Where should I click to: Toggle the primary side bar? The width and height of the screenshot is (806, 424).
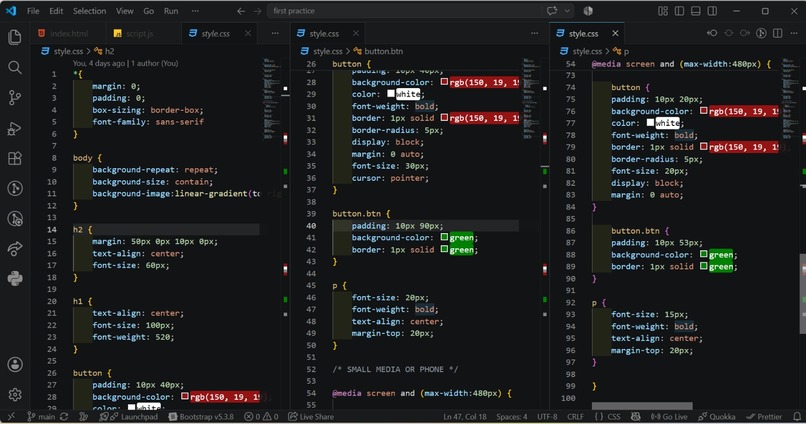[x=680, y=11]
